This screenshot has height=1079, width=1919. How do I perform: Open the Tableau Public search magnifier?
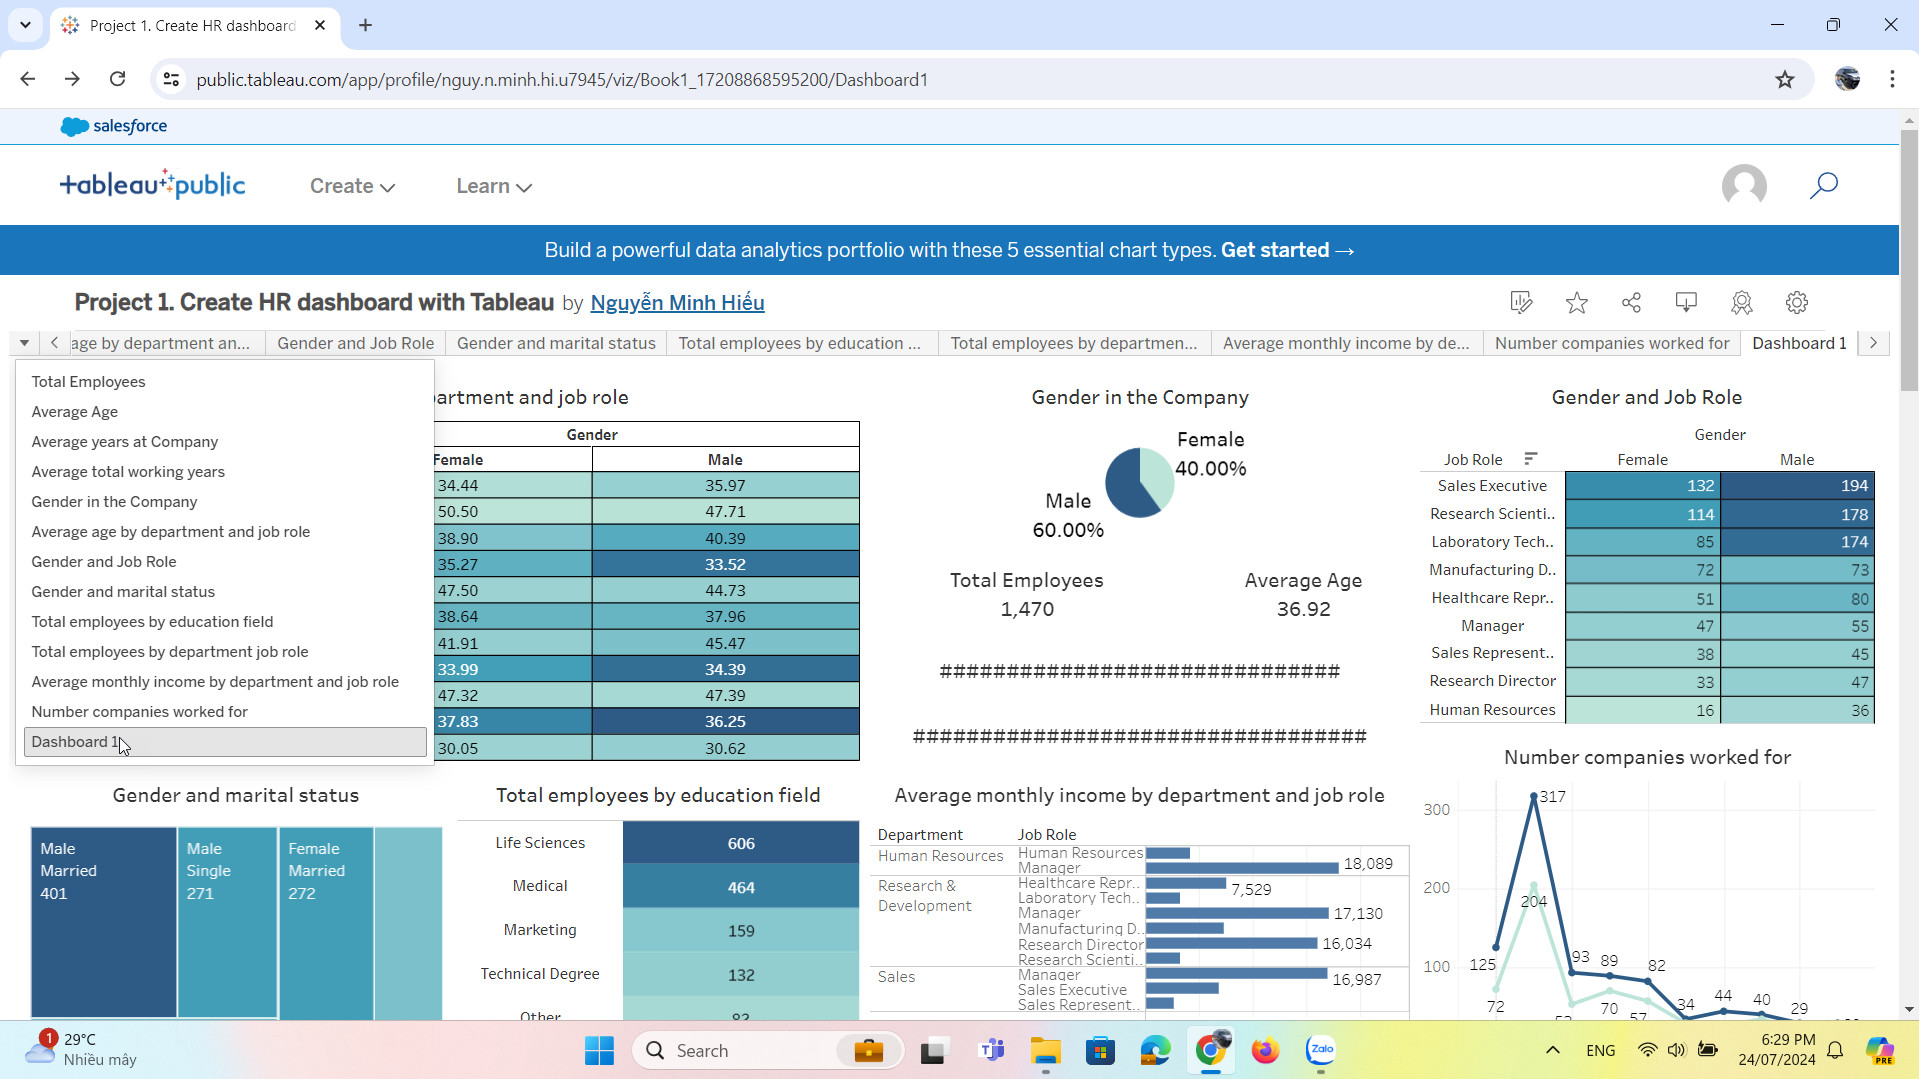pos(1823,185)
